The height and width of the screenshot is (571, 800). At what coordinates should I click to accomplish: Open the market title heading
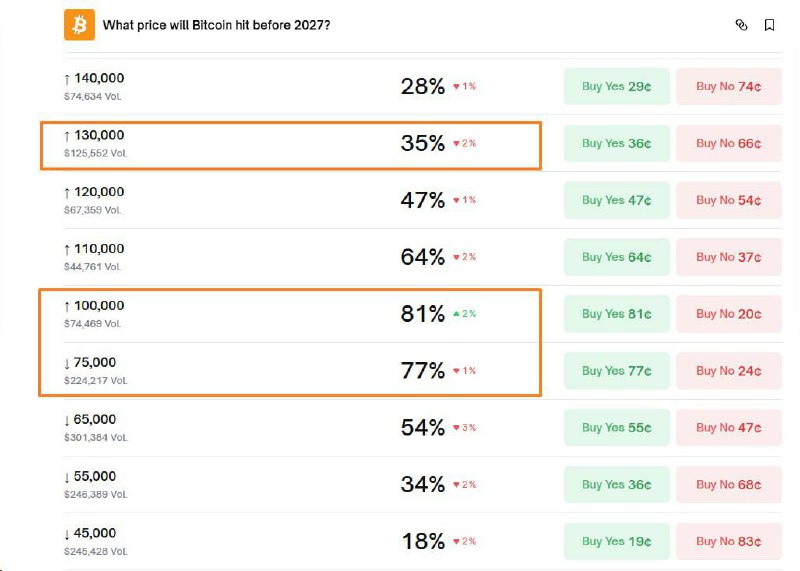click(x=216, y=25)
